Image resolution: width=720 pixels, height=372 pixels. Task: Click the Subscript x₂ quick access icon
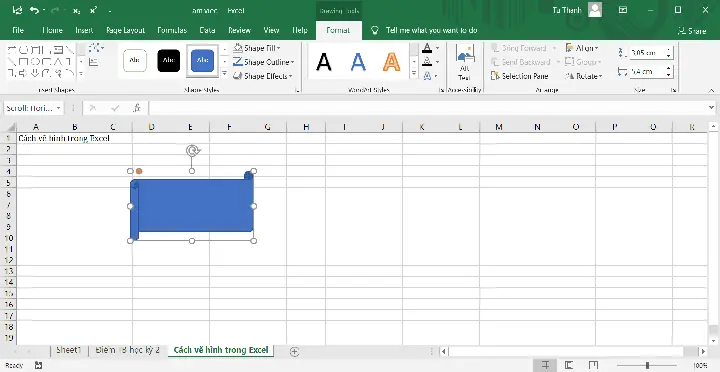coord(76,11)
